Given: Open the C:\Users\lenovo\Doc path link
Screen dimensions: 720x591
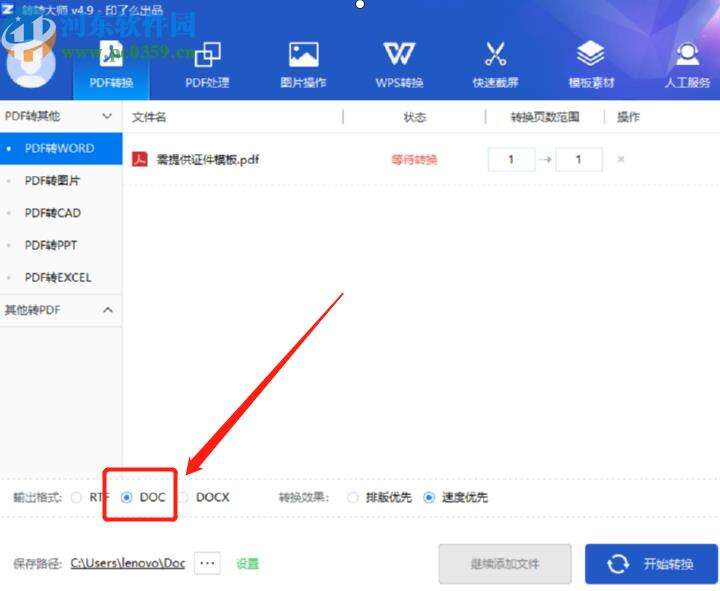Looking at the screenshot, I should click(128, 563).
